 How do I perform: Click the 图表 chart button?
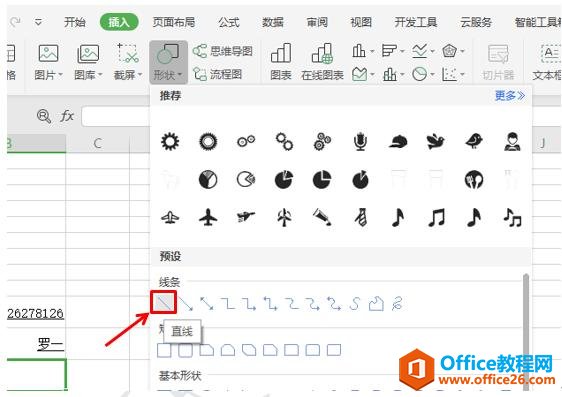(x=281, y=62)
